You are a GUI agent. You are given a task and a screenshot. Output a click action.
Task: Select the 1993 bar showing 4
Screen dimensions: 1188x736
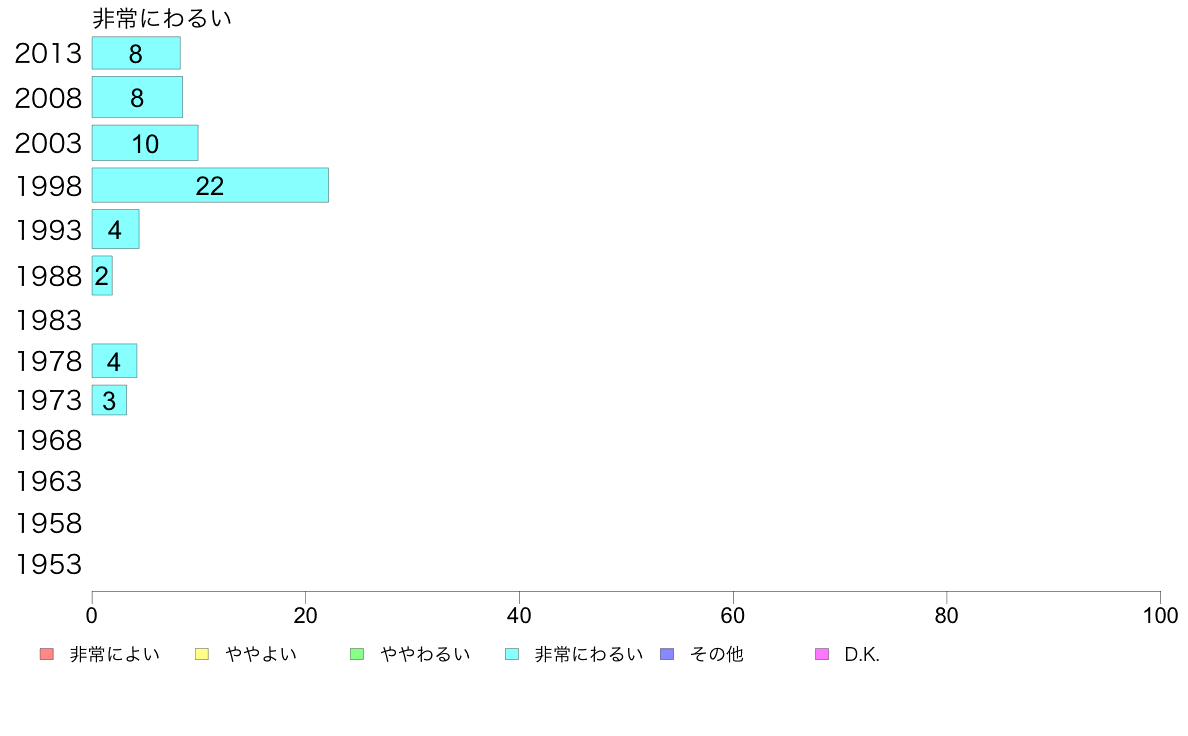(115, 229)
